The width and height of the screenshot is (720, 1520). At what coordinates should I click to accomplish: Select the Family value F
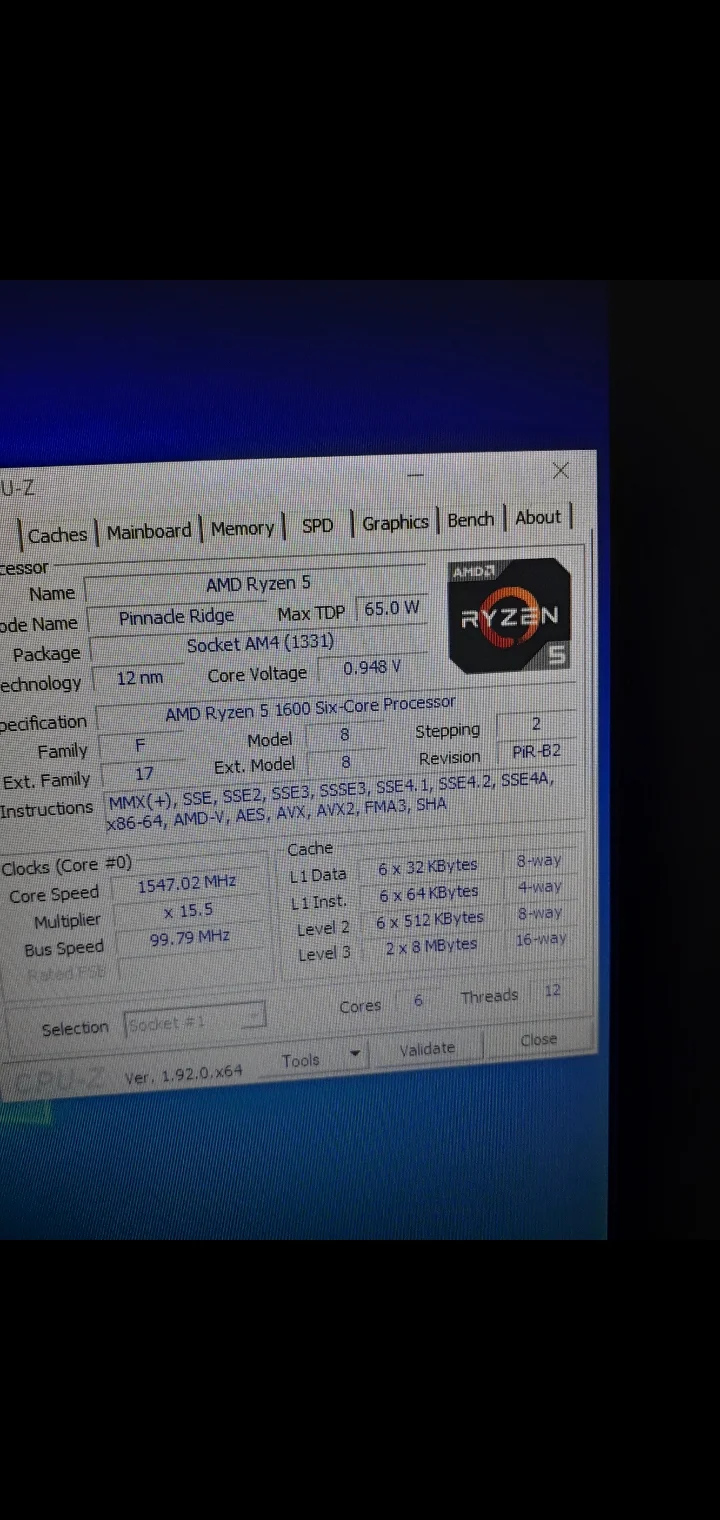(140, 746)
